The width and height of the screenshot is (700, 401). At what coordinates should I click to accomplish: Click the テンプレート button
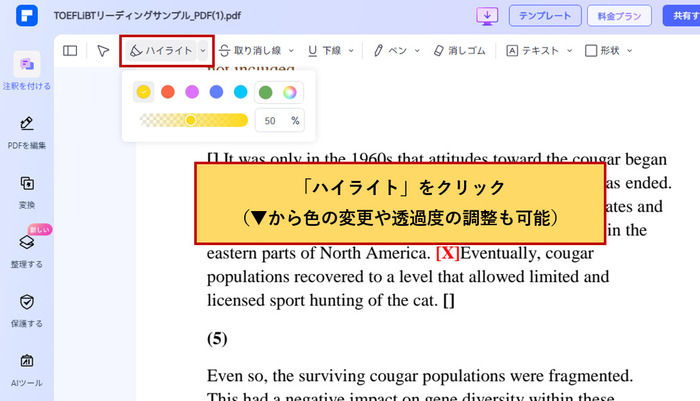[x=547, y=16]
